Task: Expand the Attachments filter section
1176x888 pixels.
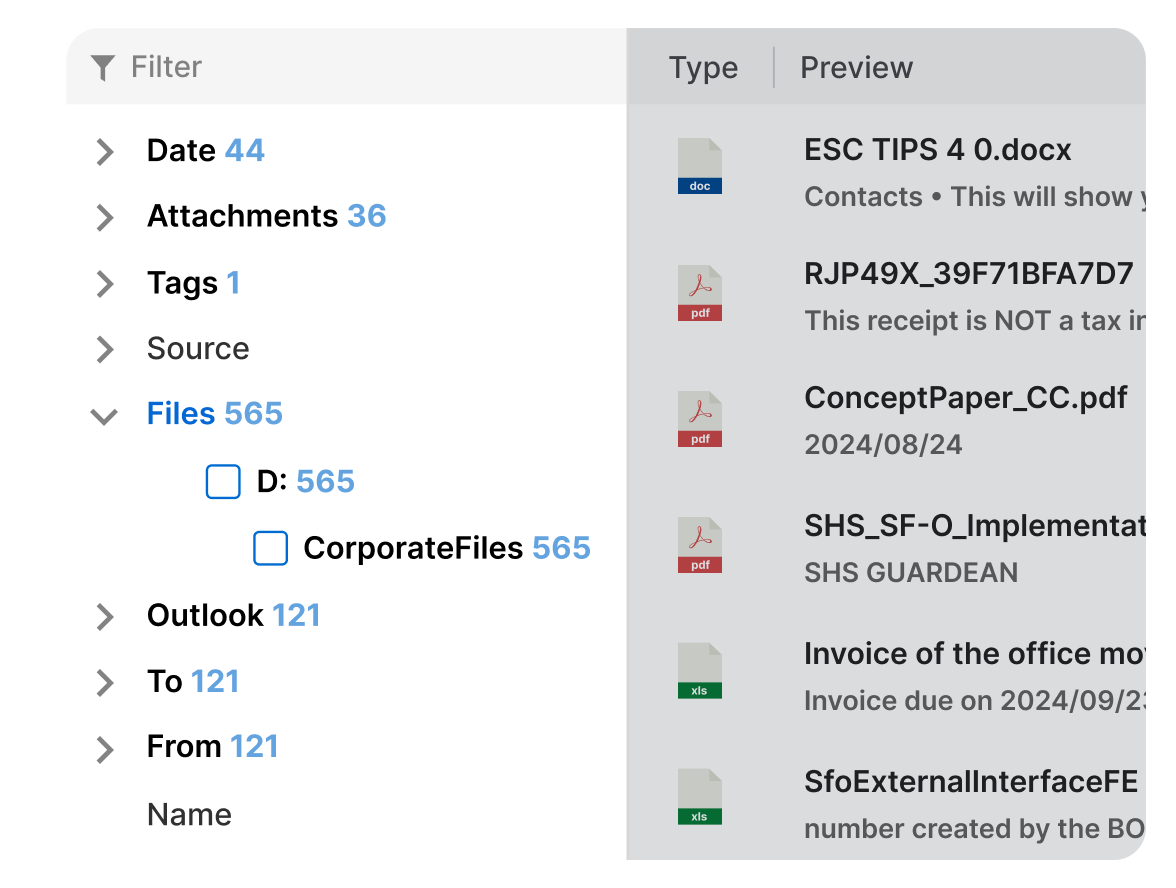Action: click(104, 217)
